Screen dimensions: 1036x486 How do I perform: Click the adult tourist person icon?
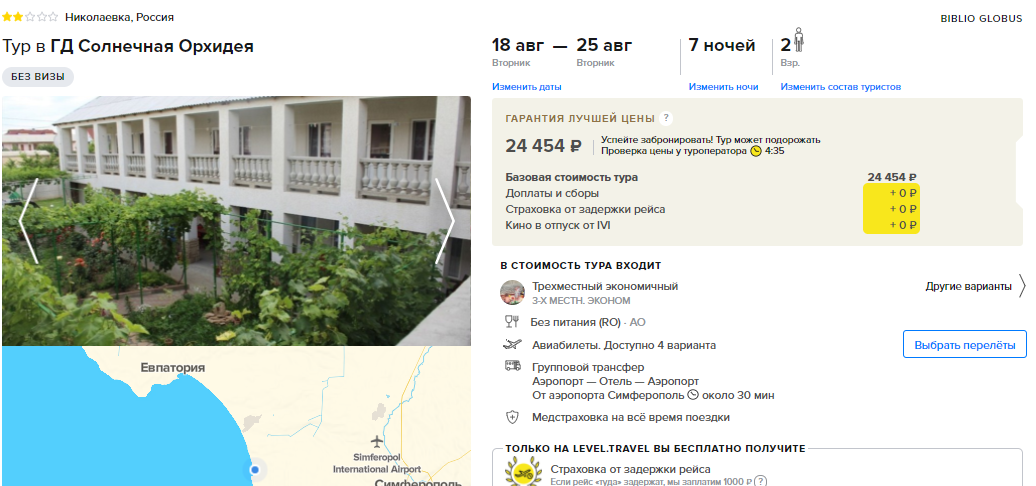tap(798, 40)
